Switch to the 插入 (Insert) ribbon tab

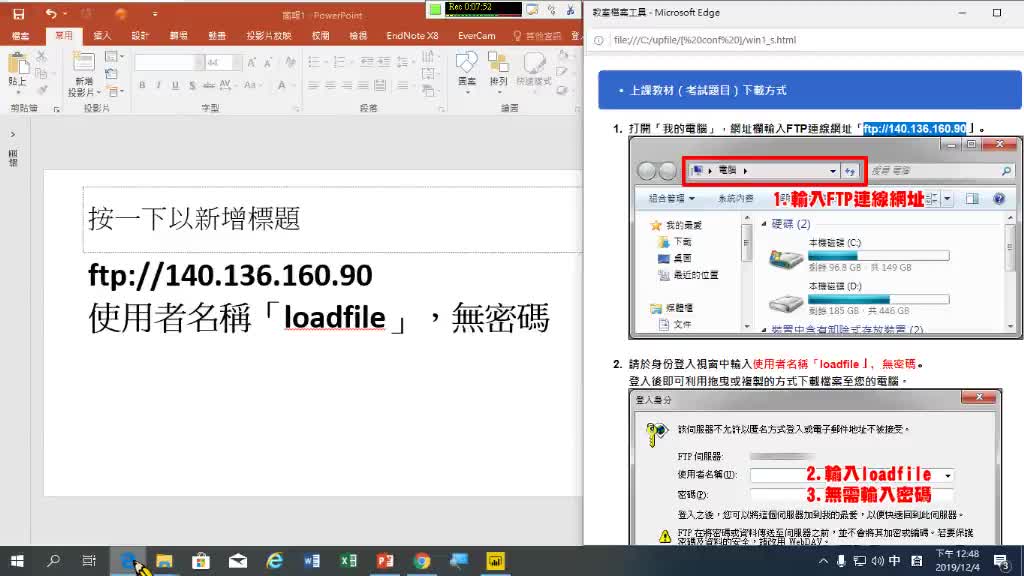[x=102, y=35]
